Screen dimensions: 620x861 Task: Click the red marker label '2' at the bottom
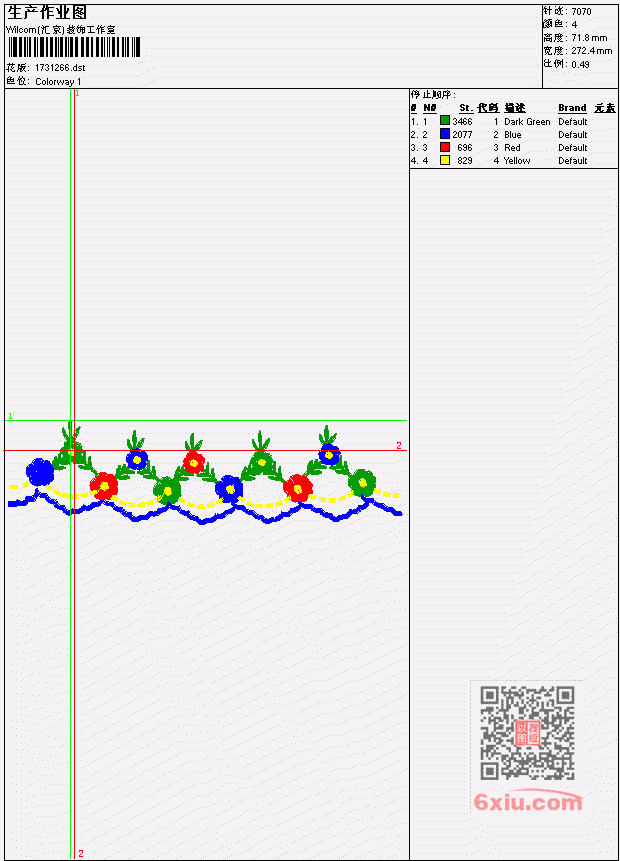click(81, 853)
